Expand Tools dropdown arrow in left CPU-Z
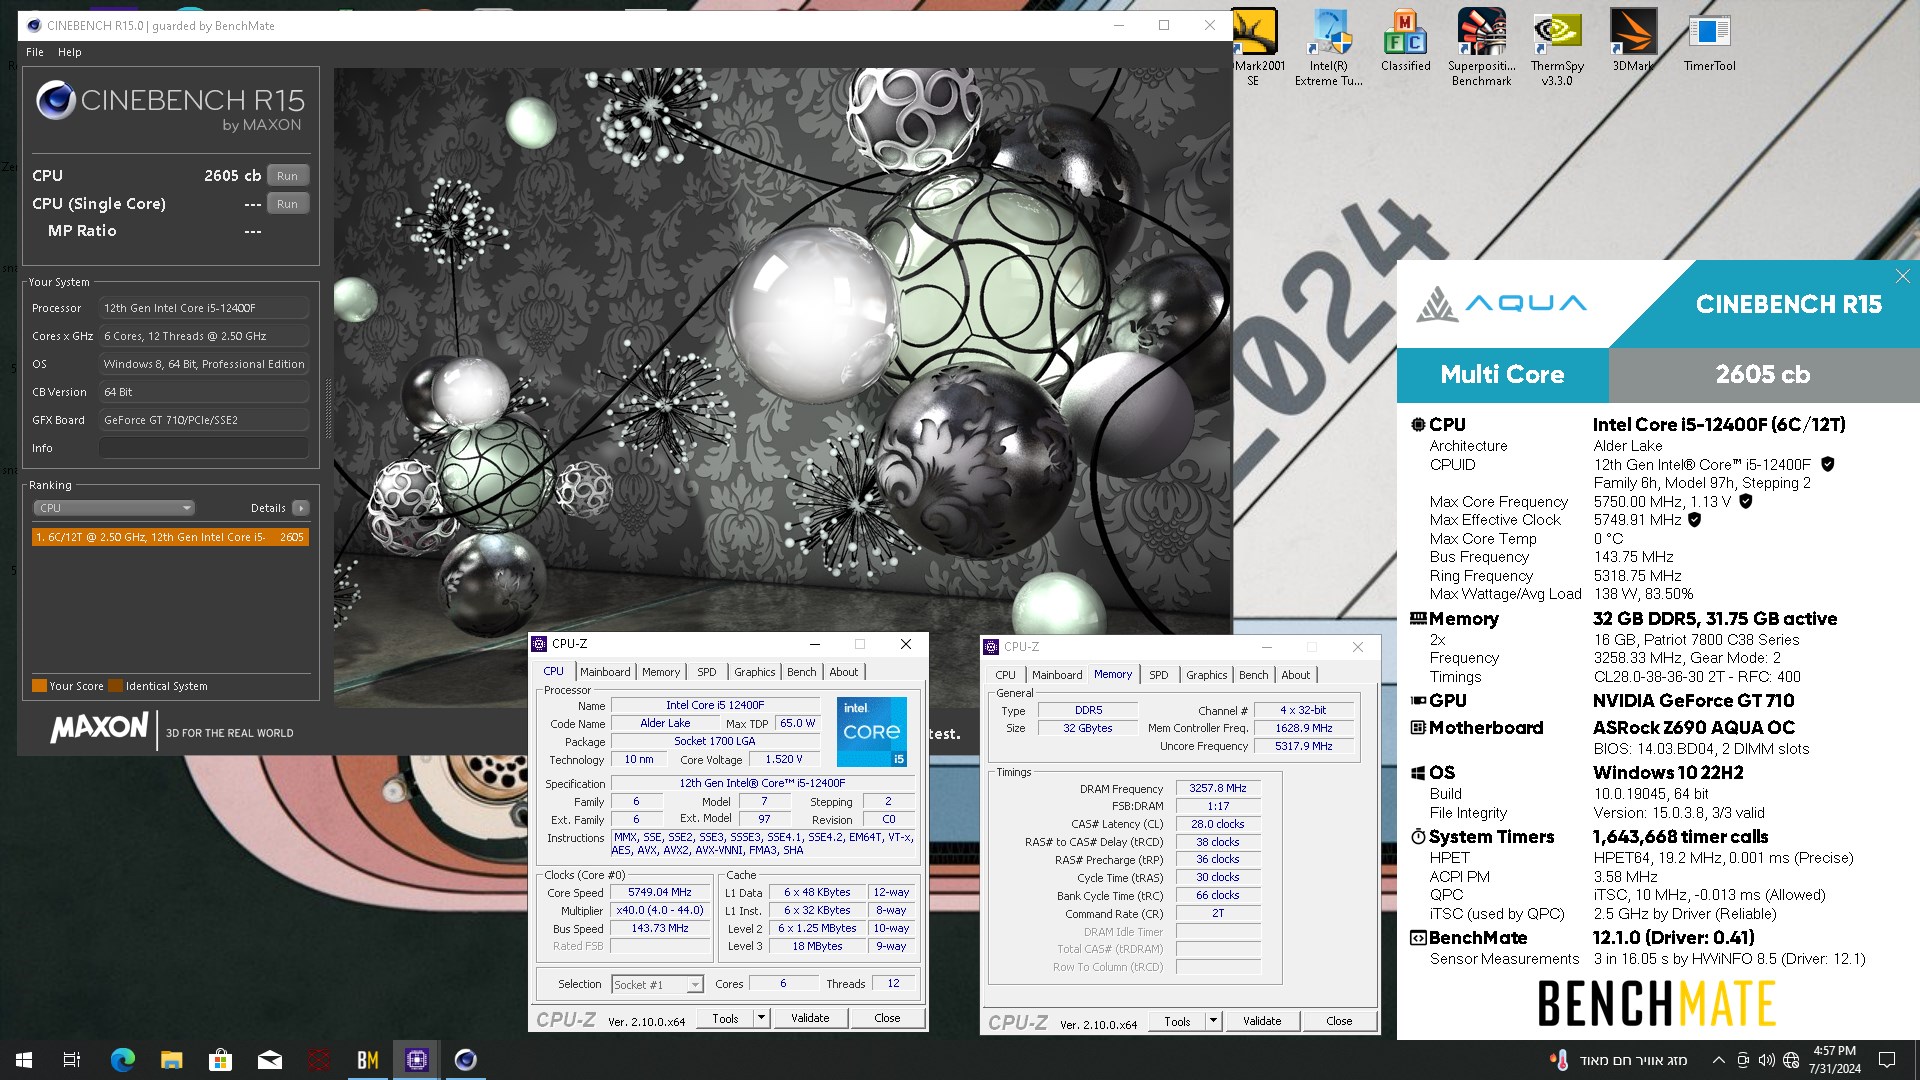This screenshot has height=1080, width=1920. click(761, 1018)
